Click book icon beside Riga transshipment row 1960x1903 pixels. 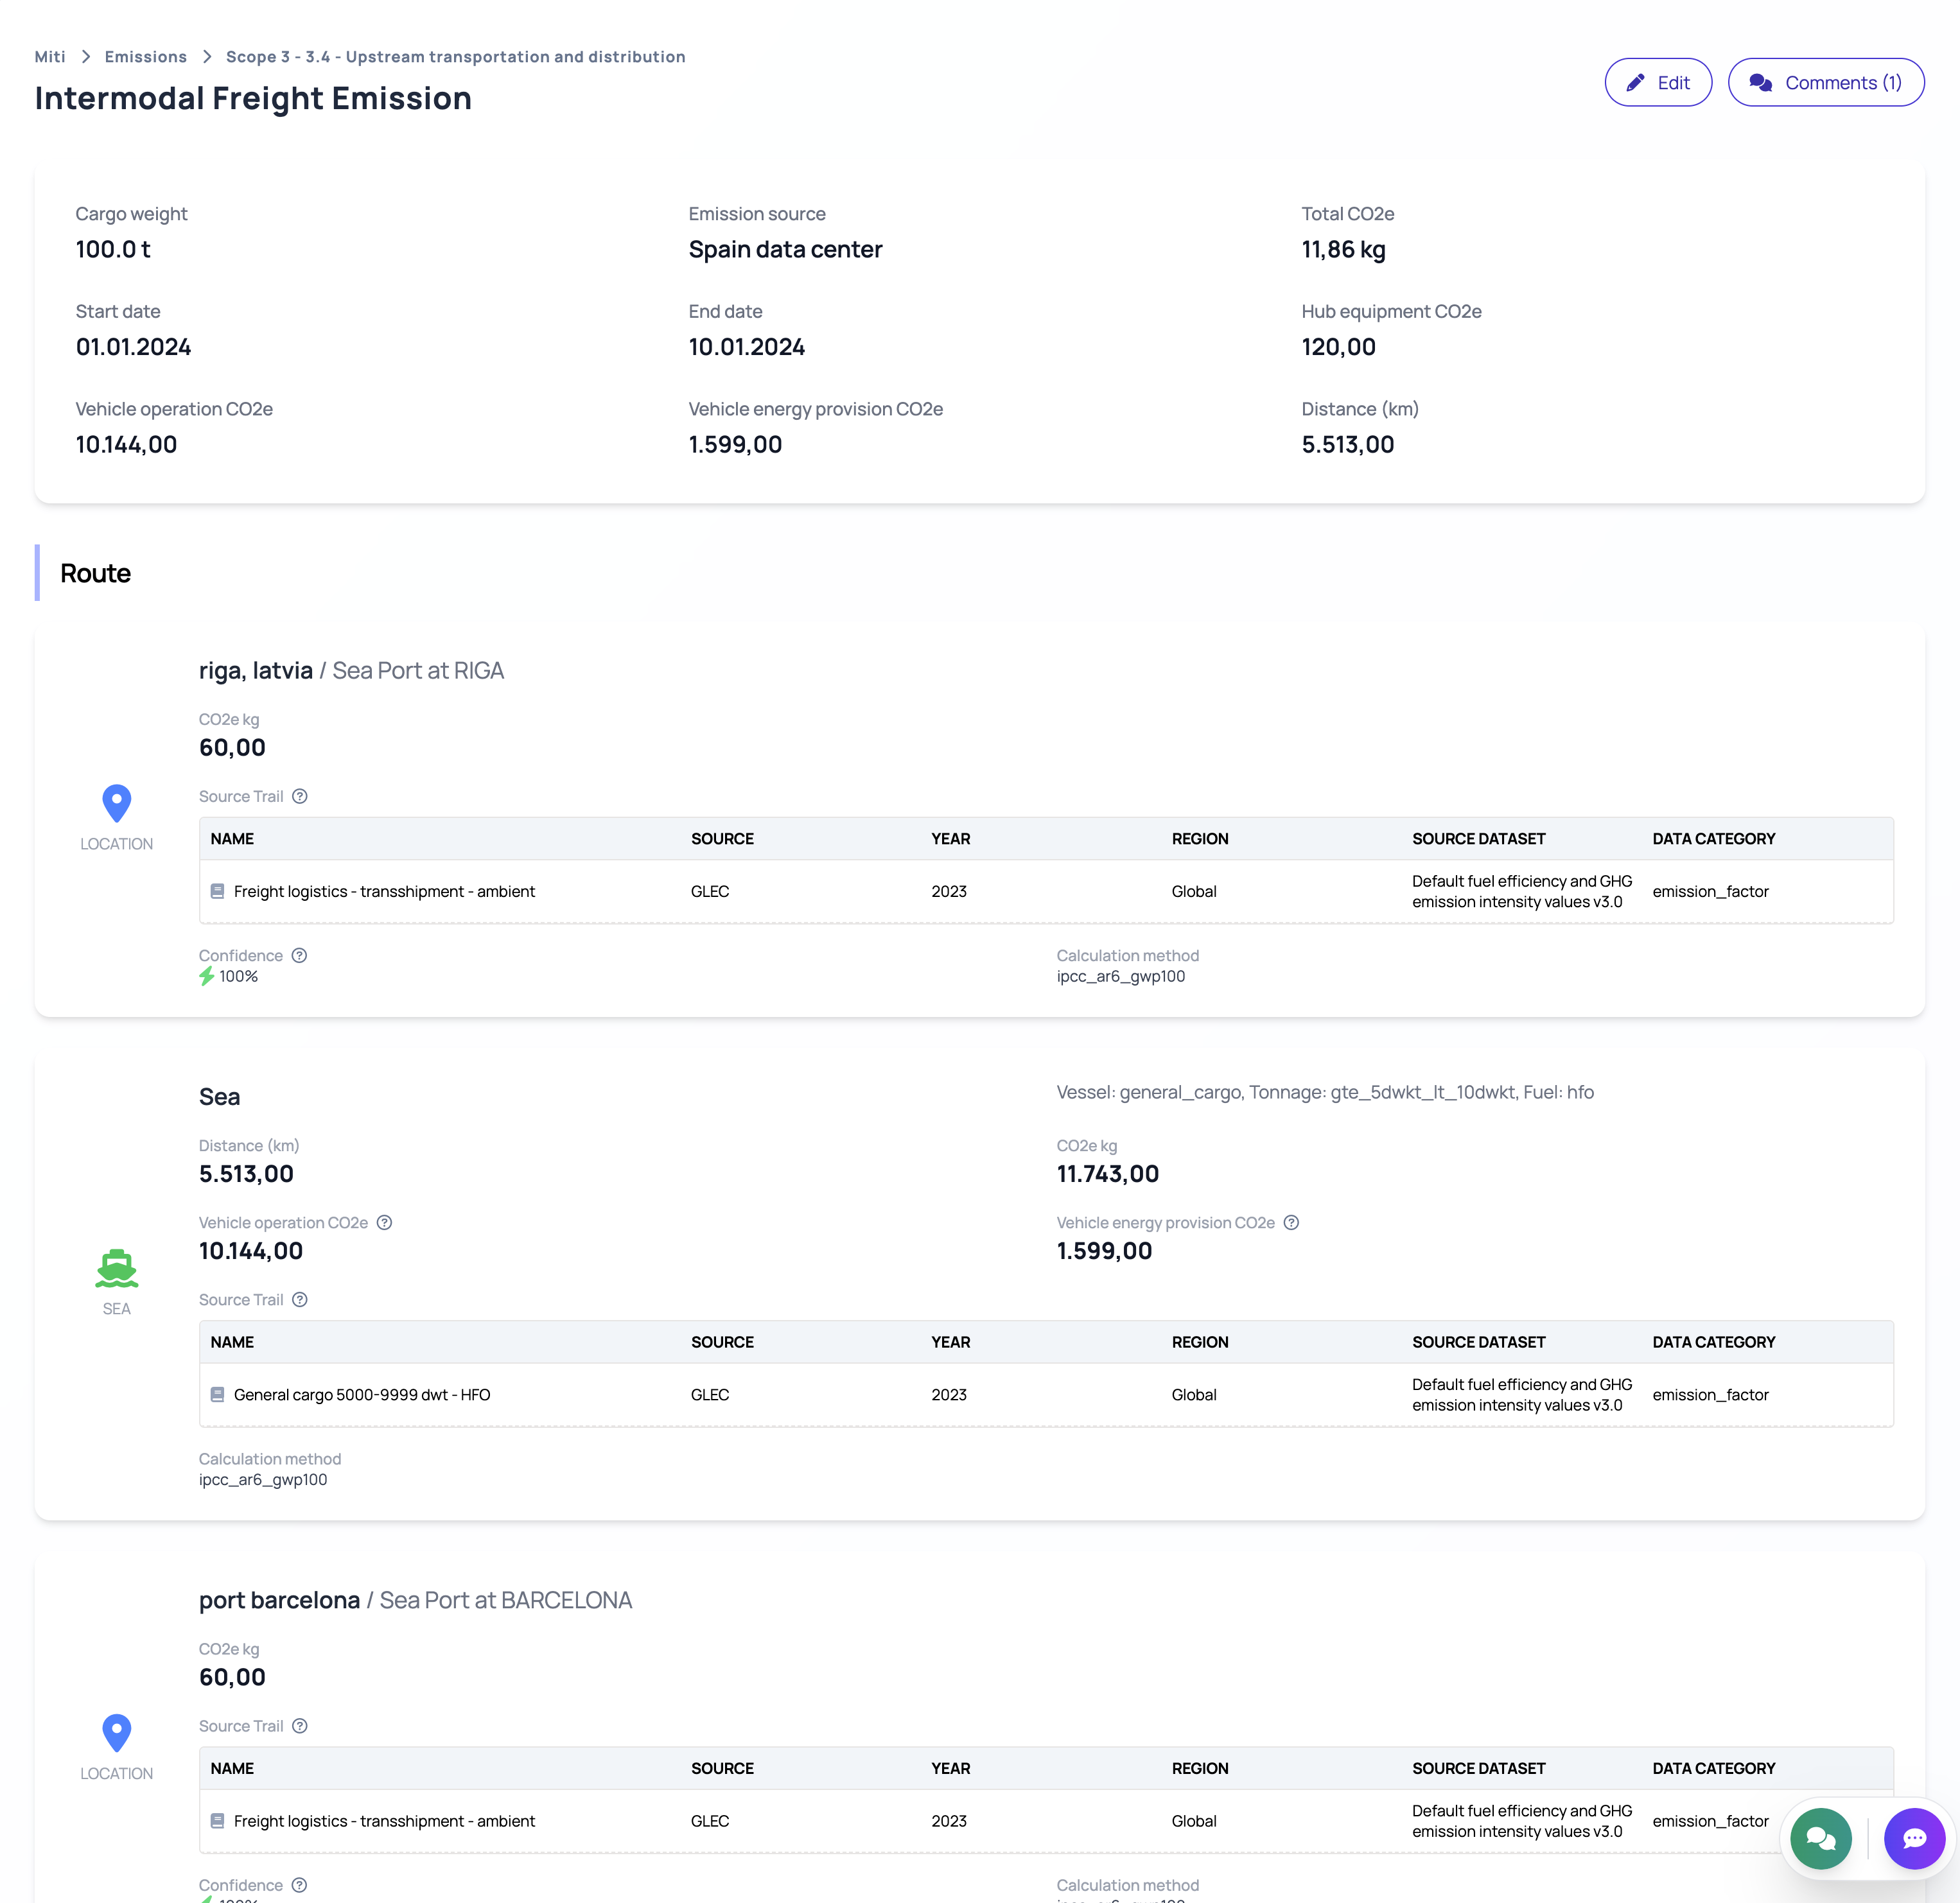[217, 891]
